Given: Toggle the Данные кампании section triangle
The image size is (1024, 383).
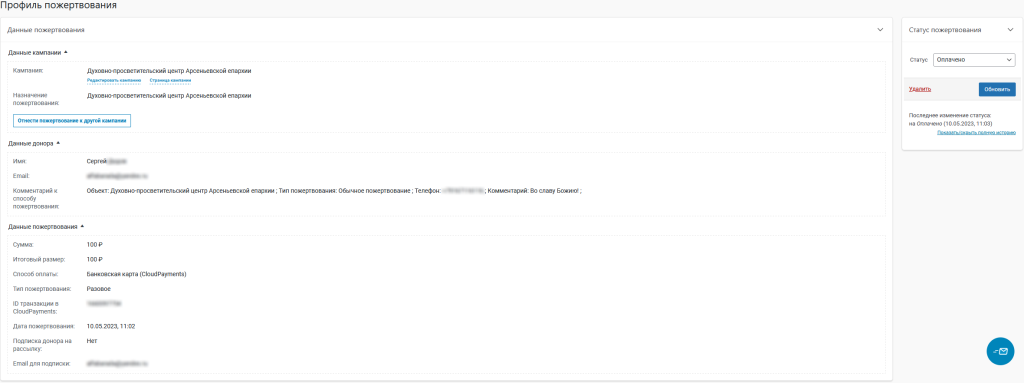Looking at the screenshot, I should pos(66,52).
